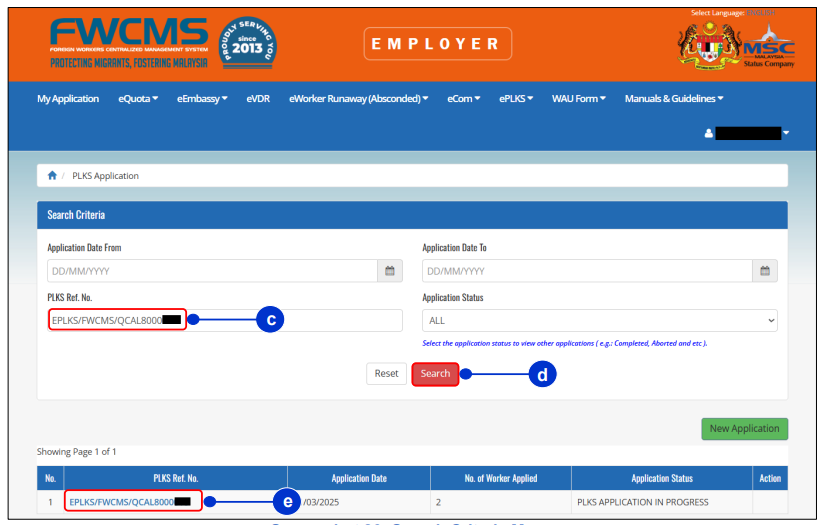Focus the Application Date From field
Viewport: 821px width, 525px height.
point(212,271)
